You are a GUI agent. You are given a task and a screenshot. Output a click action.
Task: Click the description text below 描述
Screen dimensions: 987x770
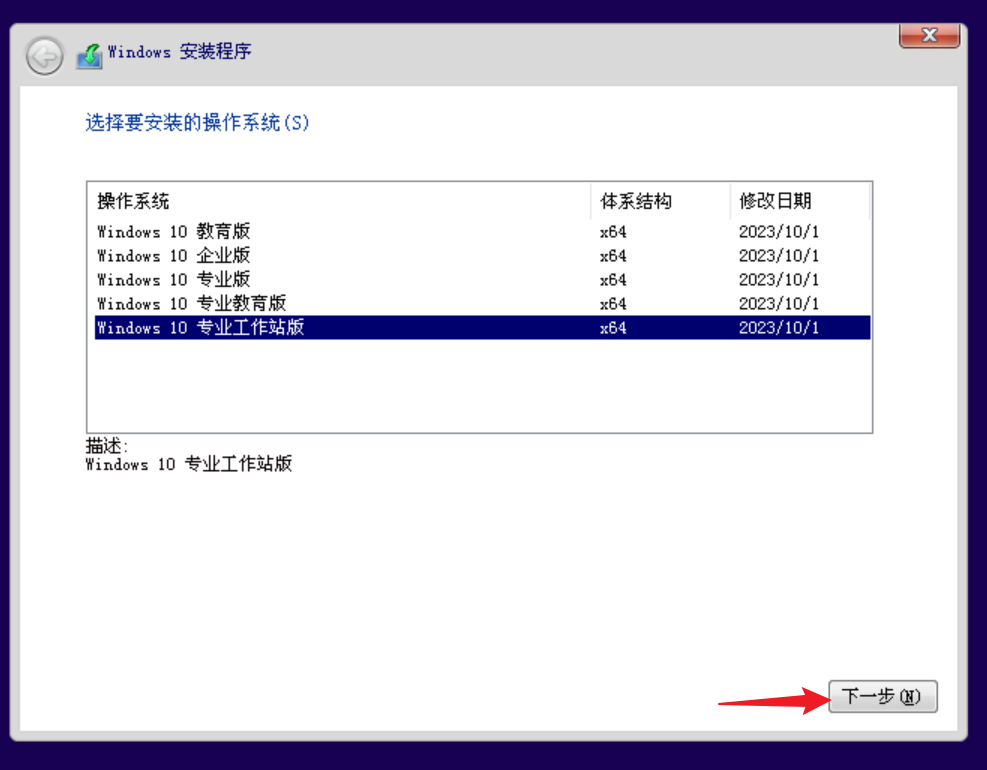pos(189,464)
